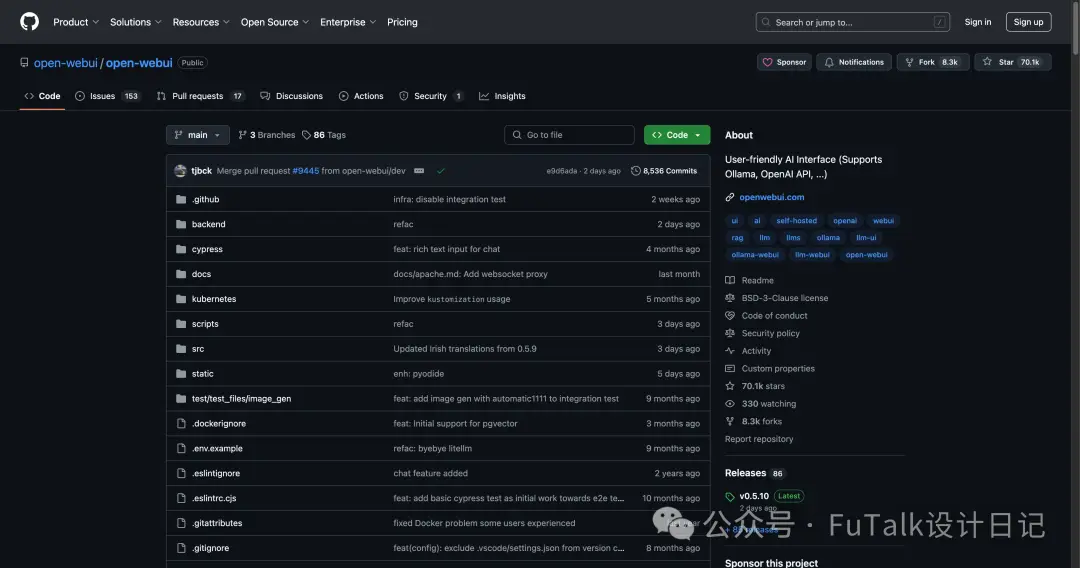Click the Fork repository icon
The image size is (1080, 568).
[x=909, y=62]
